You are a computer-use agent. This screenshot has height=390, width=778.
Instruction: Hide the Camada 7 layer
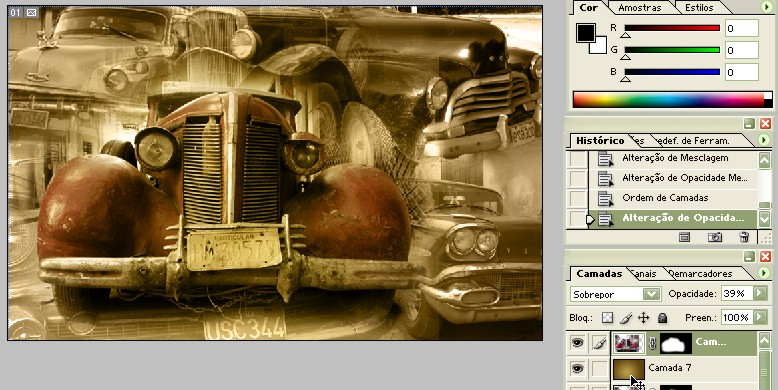coord(577,369)
